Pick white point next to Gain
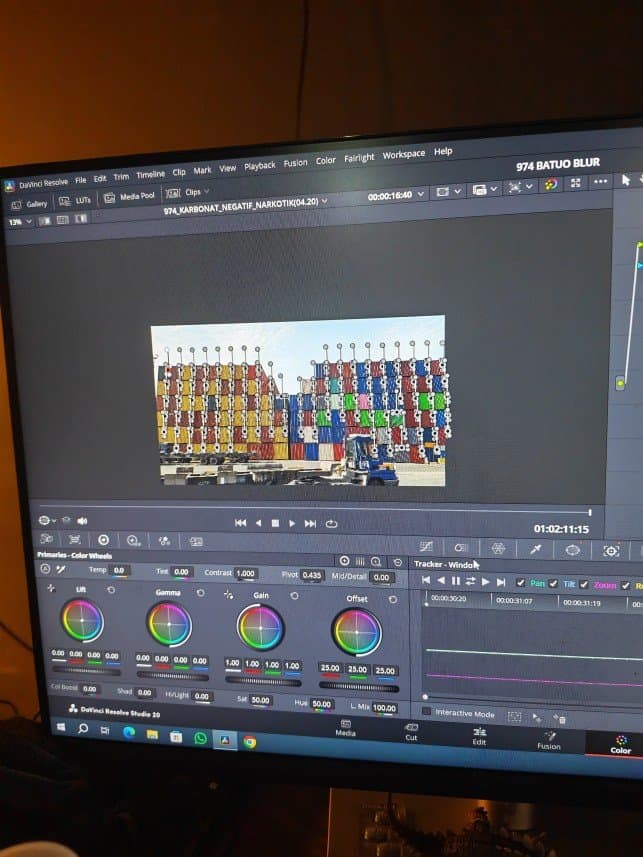The width and height of the screenshot is (643, 857). (229, 594)
